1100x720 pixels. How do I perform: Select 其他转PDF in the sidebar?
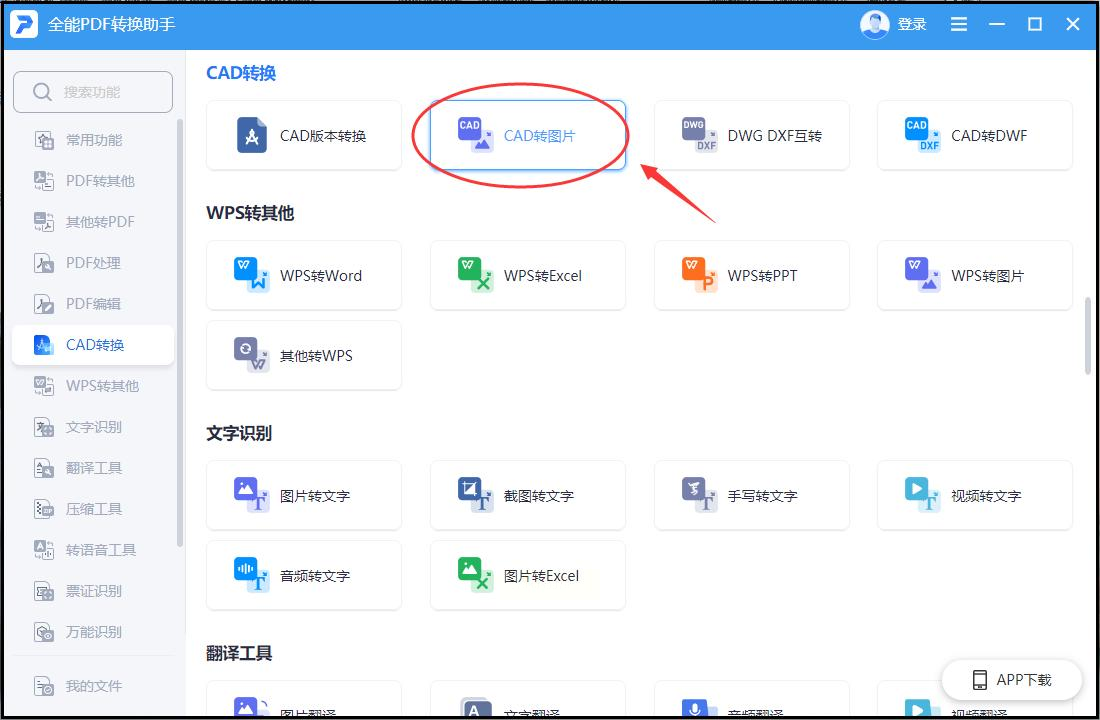coord(93,222)
